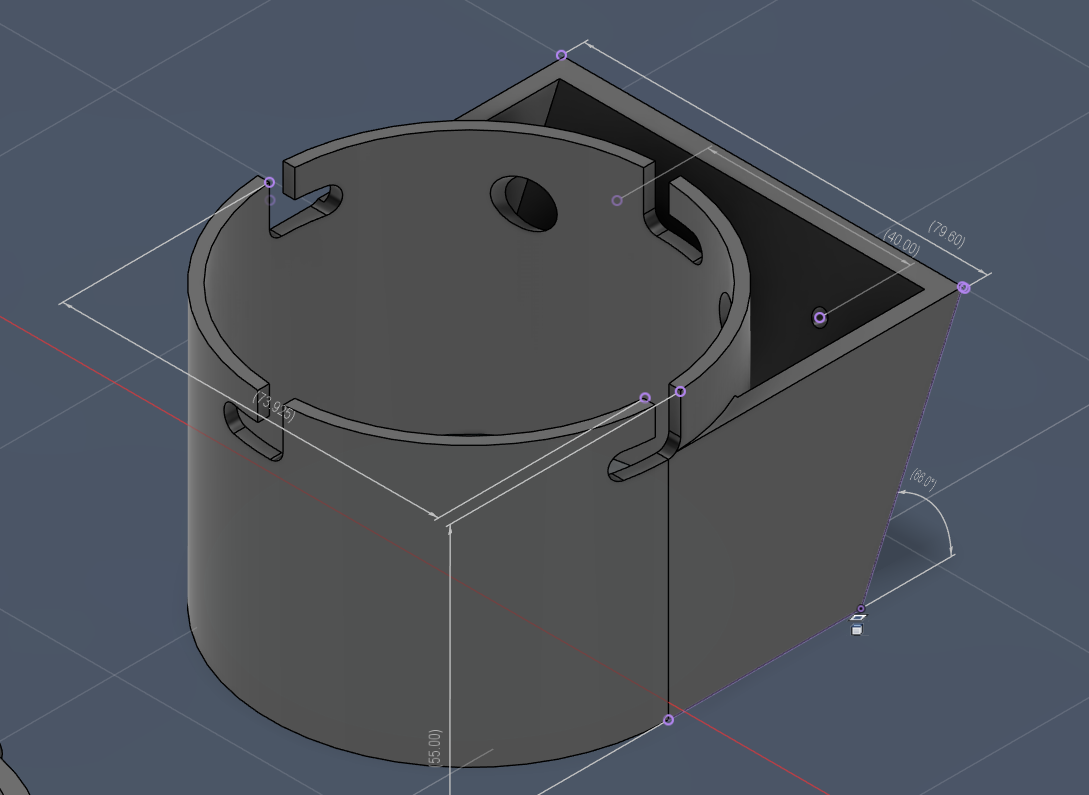Select the large round hole in cylinder wall
Image resolution: width=1089 pixels, height=795 pixels.
coord(524,203)
